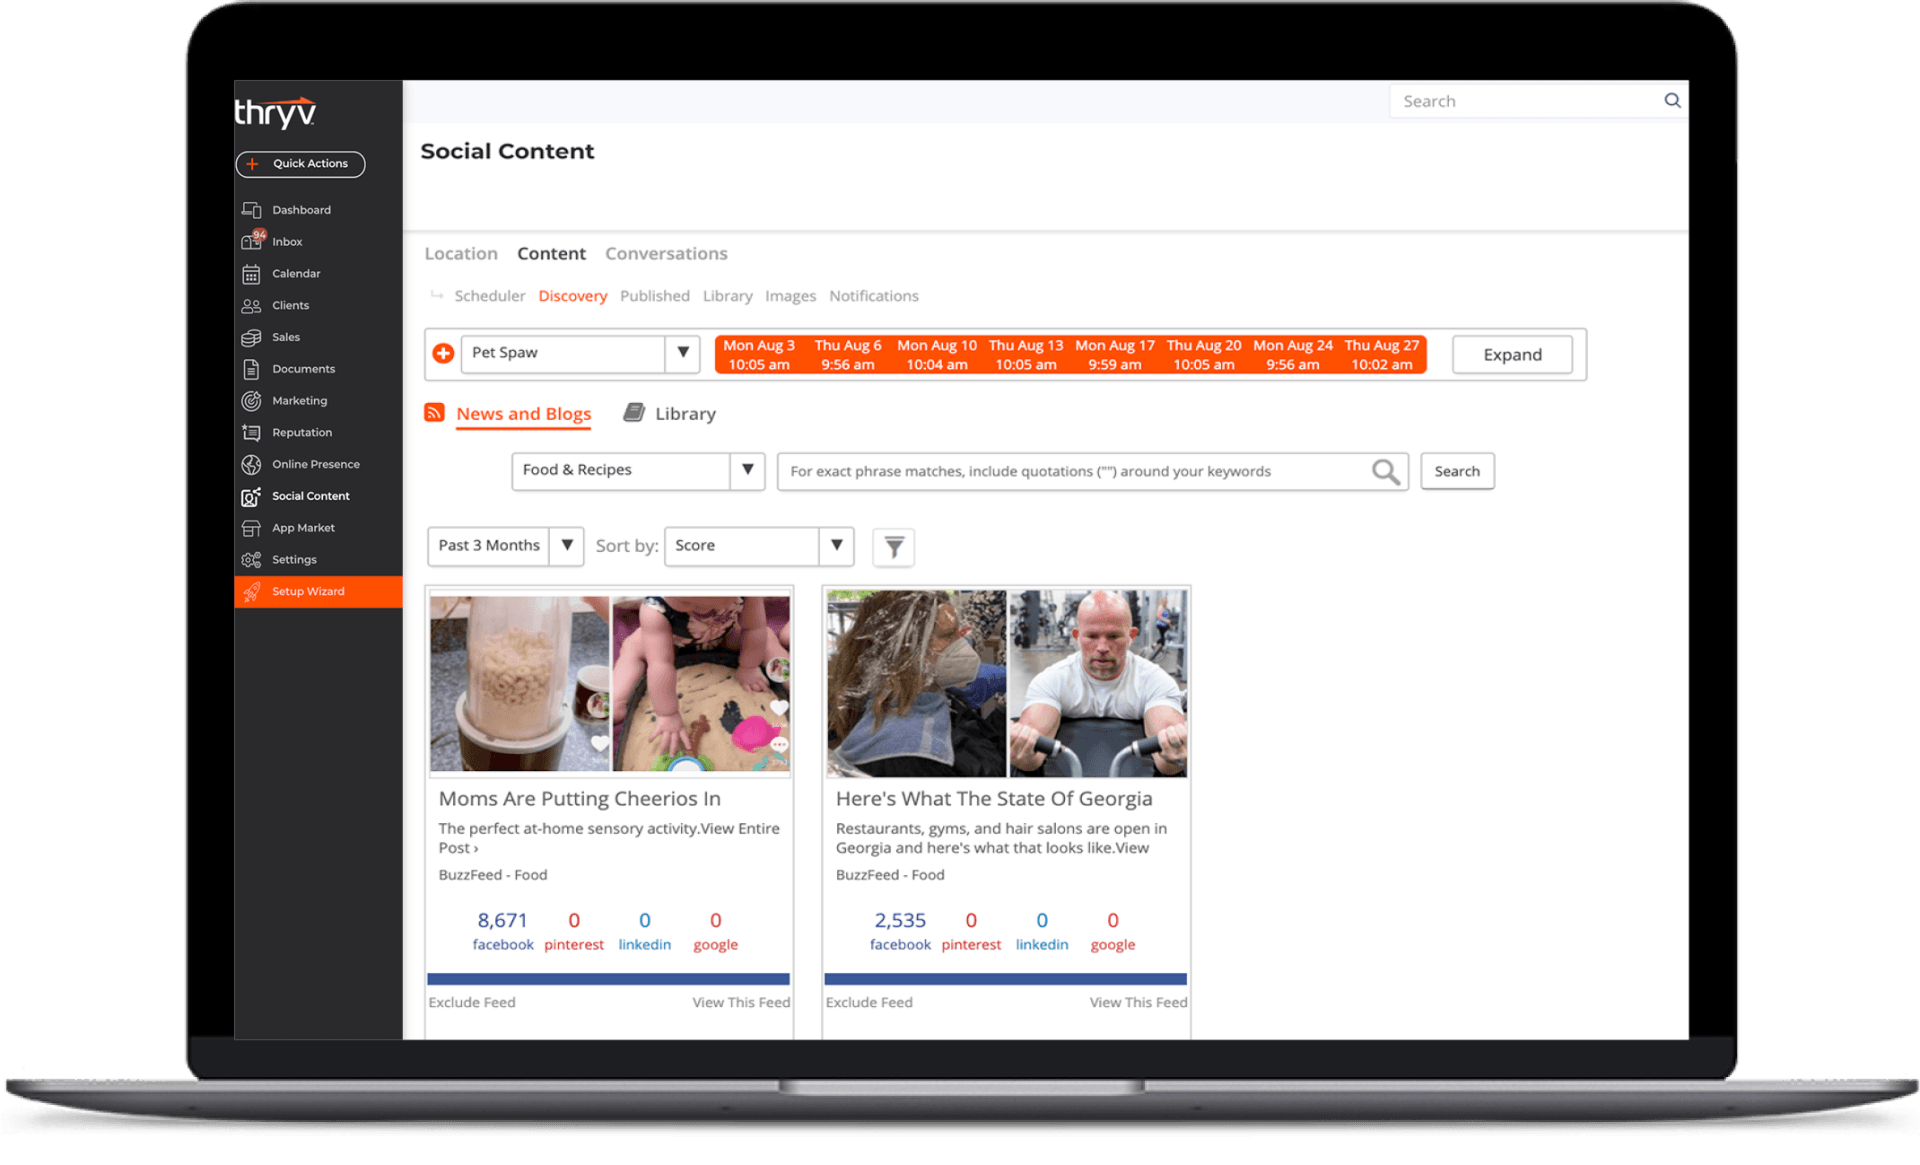Open the Reputation sidebar icon
The width and height of the screenshot is (1920, 1165).
click(x=251, y=433)
